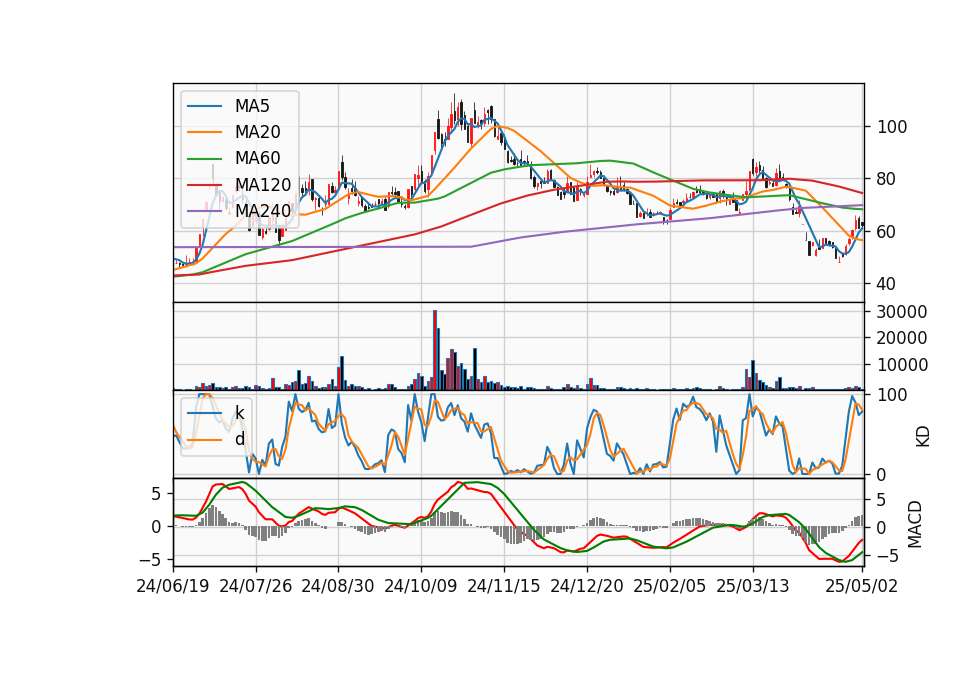Viewport: 960px width, 690px height.
Task: Click the MA60 legend label
Action: click(x=257, y=158)
